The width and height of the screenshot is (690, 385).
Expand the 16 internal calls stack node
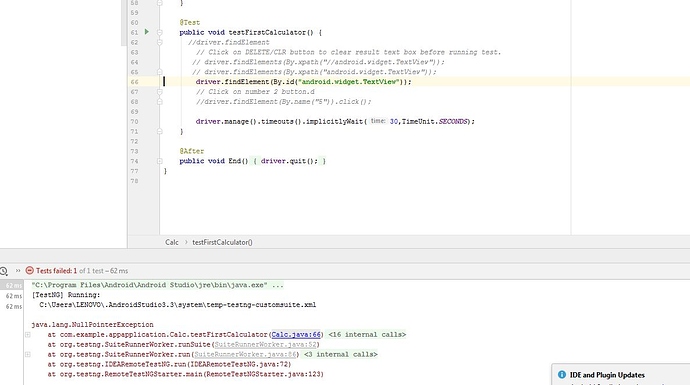tap(28, 334)
